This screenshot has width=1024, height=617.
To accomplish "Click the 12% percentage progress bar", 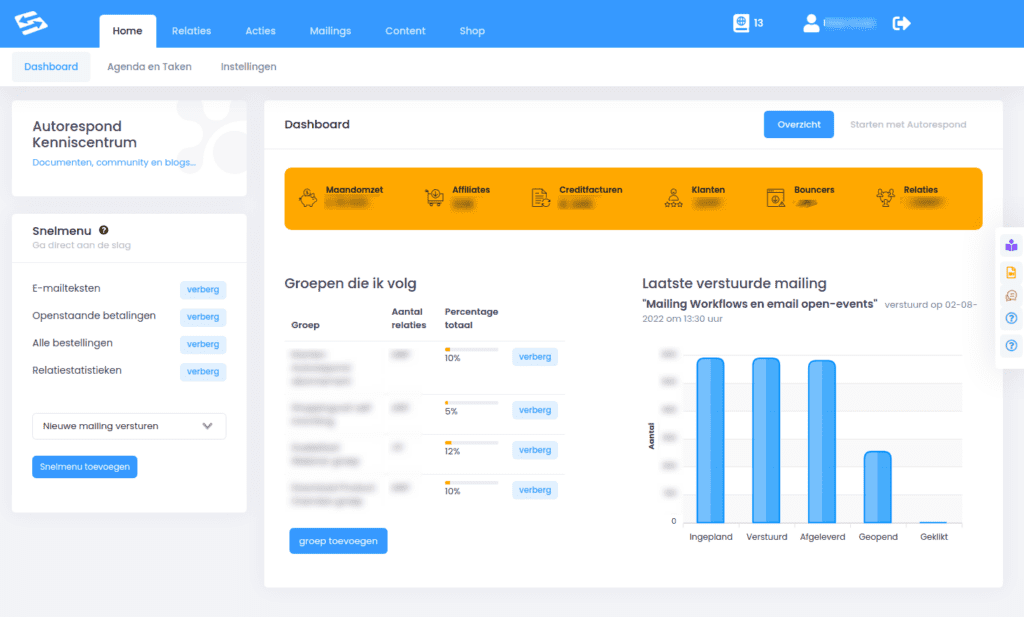I will (x=472, y=443).
